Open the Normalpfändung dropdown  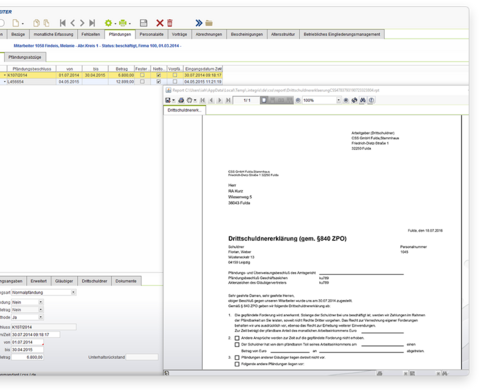tap(73, 292)
